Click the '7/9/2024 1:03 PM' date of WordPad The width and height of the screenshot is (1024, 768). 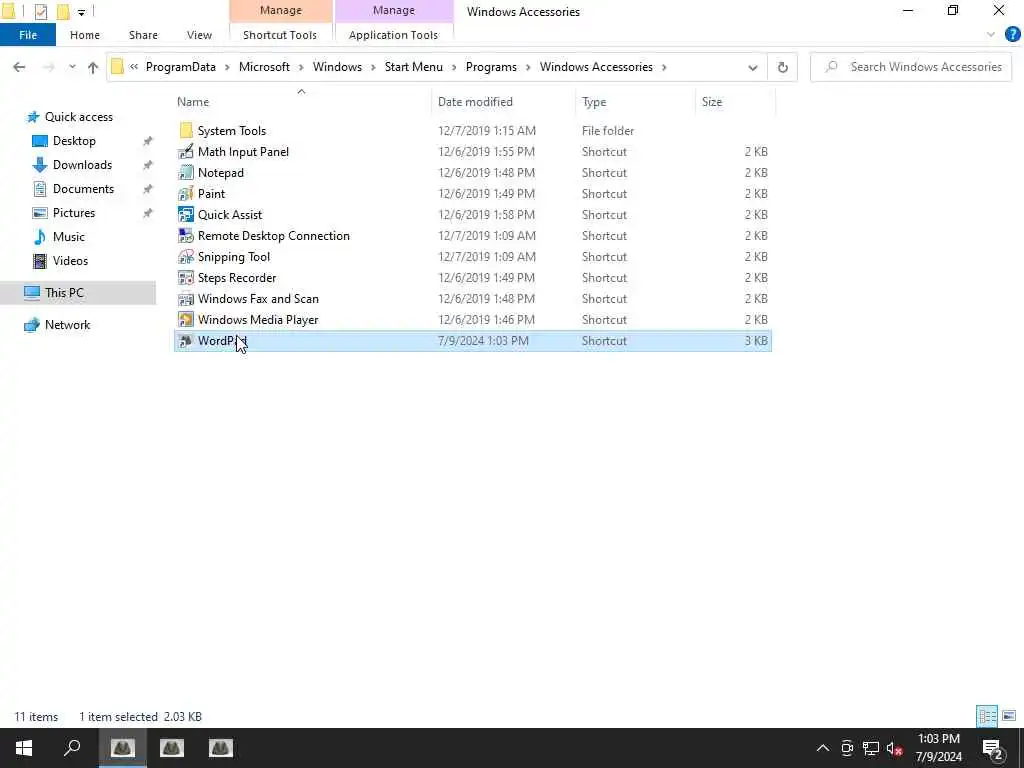point(483,341)
